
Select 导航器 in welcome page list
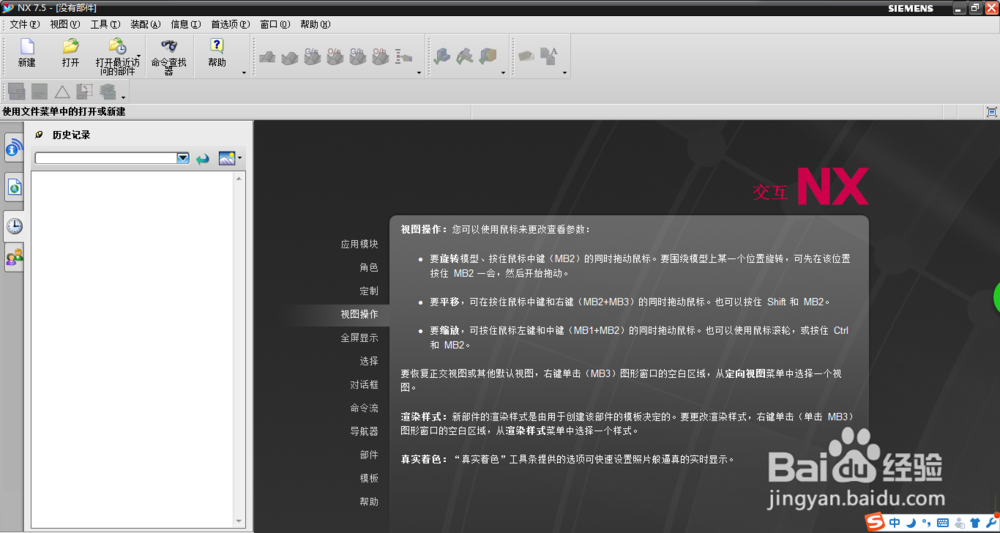[364, 432]
